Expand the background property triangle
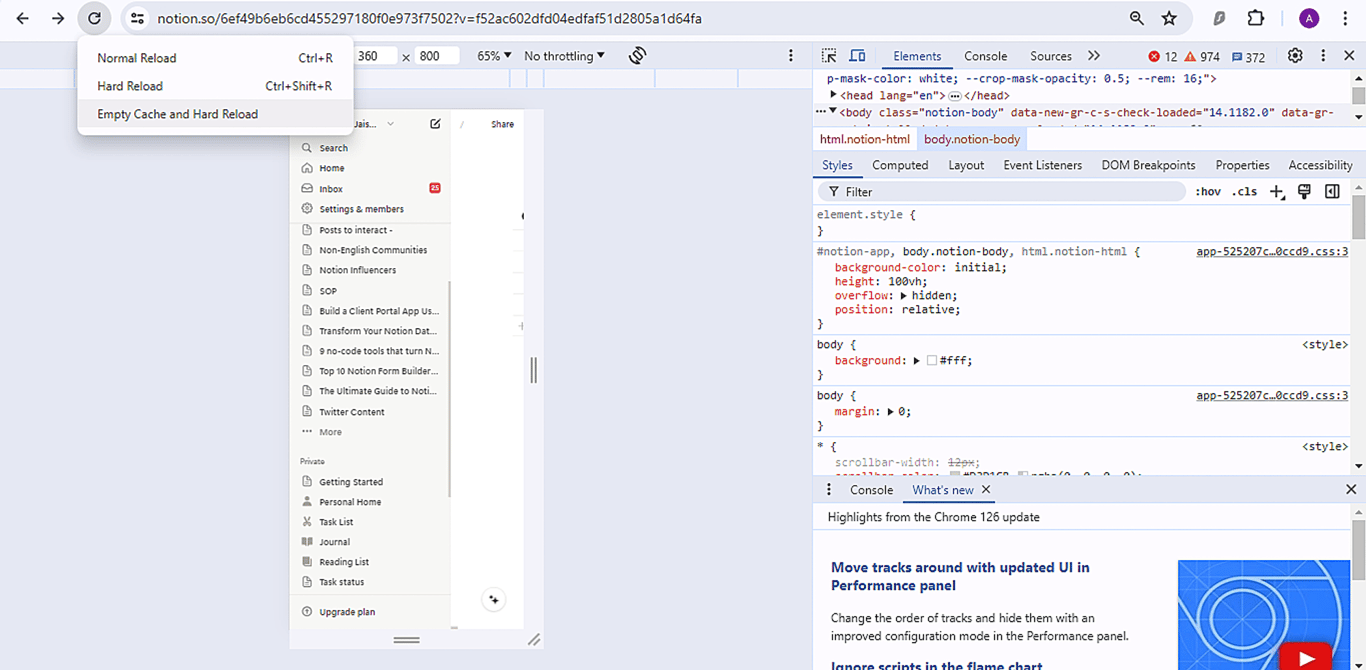The width and height of the screenshot is (1366, 670). [916, 361]
